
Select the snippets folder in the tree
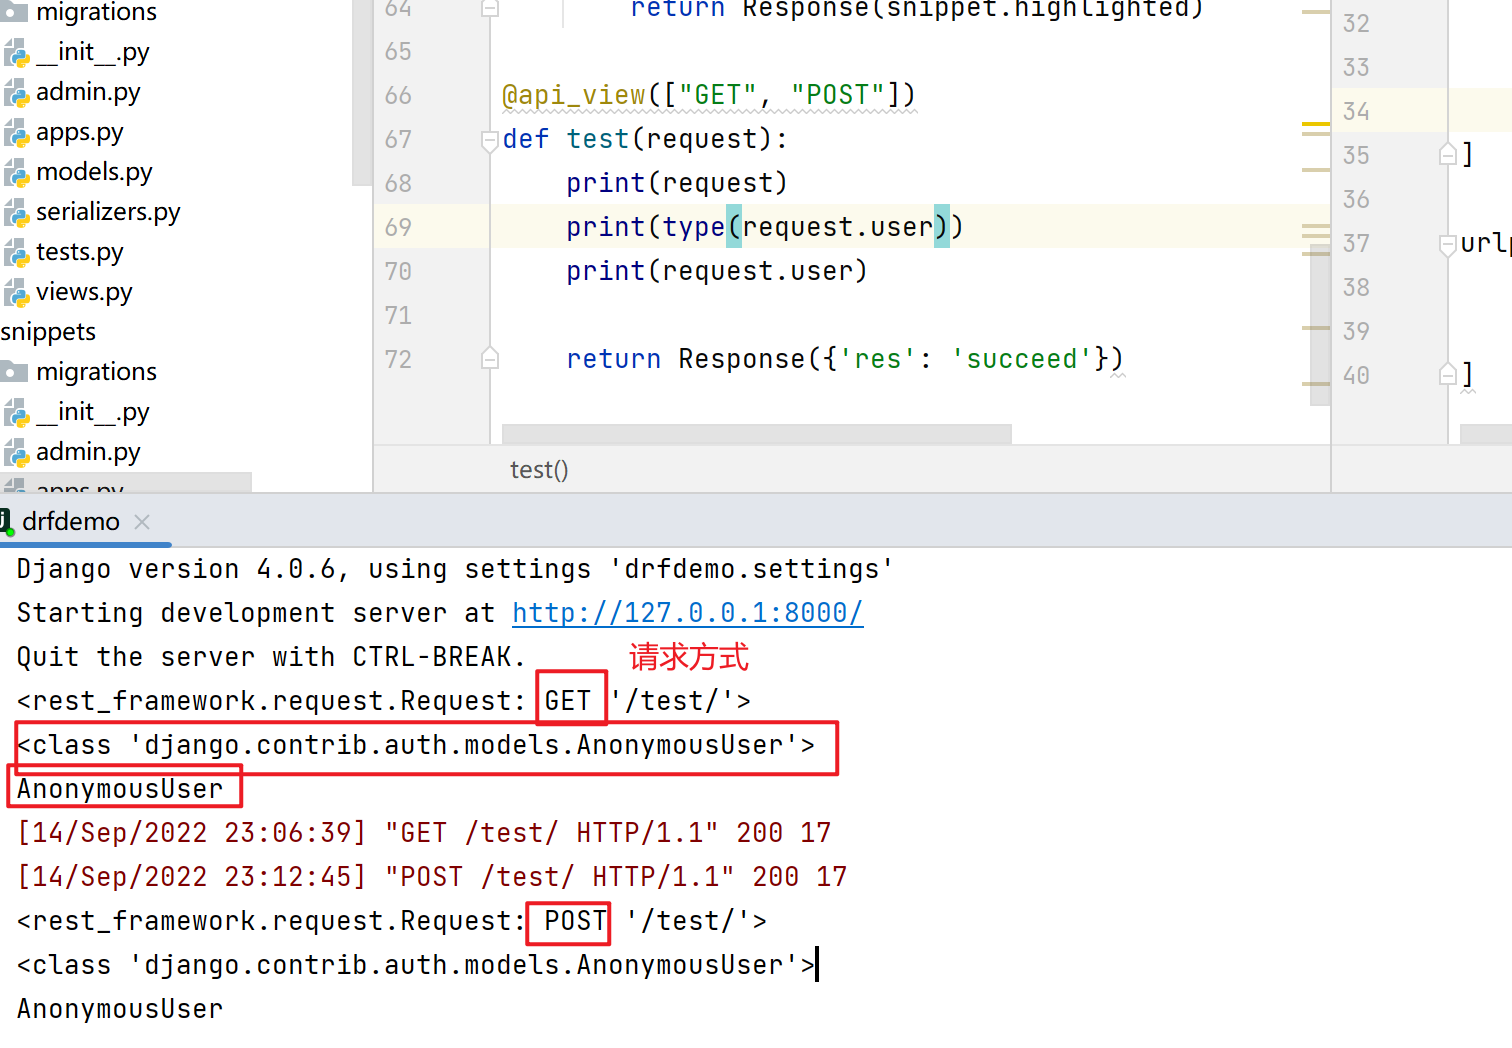[x=48, y=332]
